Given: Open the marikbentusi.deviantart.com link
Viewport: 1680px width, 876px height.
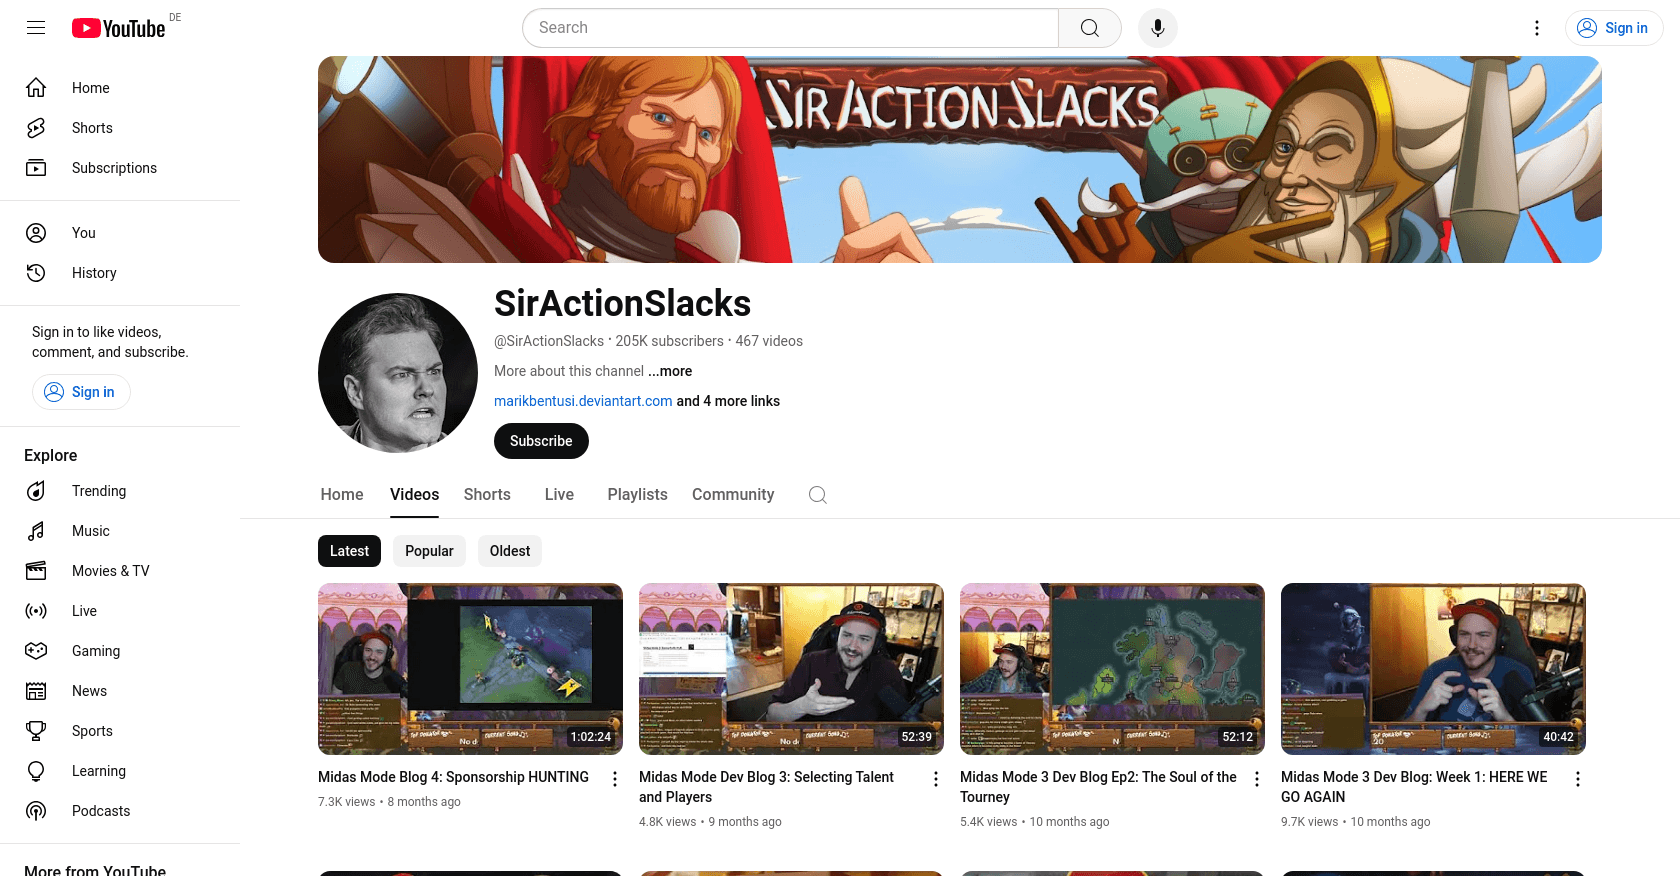Looking at the screenshot, I should 583,401.
